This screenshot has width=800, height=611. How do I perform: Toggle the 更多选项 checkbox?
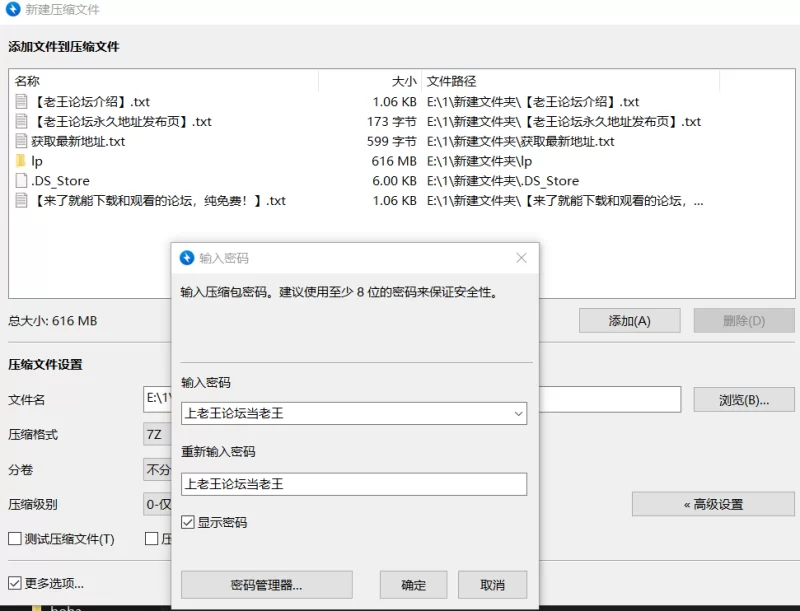click(15, 583)
